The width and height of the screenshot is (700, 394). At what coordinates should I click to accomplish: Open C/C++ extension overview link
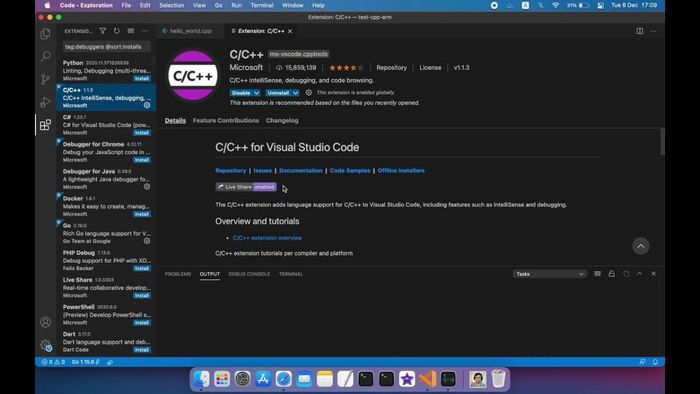tap(267, 238)
